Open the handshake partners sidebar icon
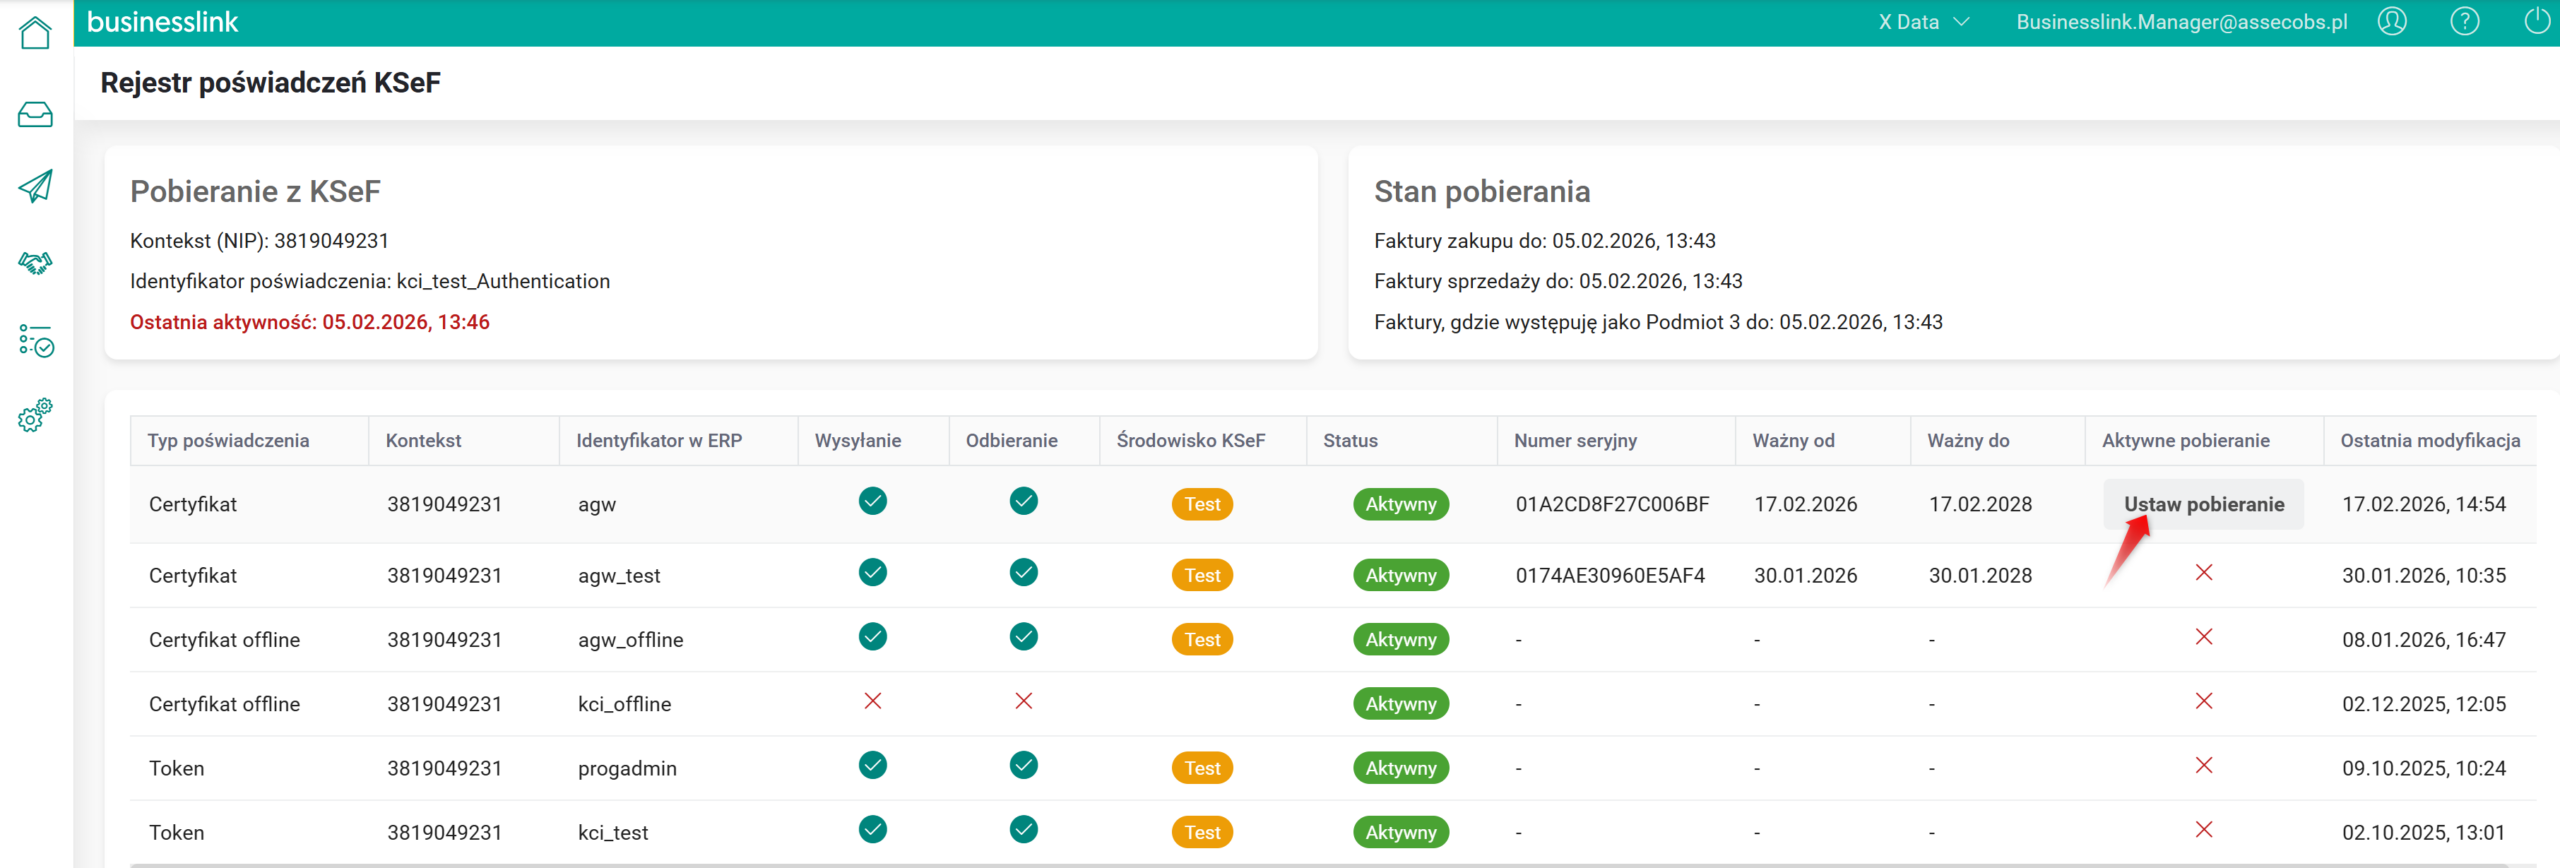The width and height of the screenshot is (2560, 868). [x=35, y=263]
